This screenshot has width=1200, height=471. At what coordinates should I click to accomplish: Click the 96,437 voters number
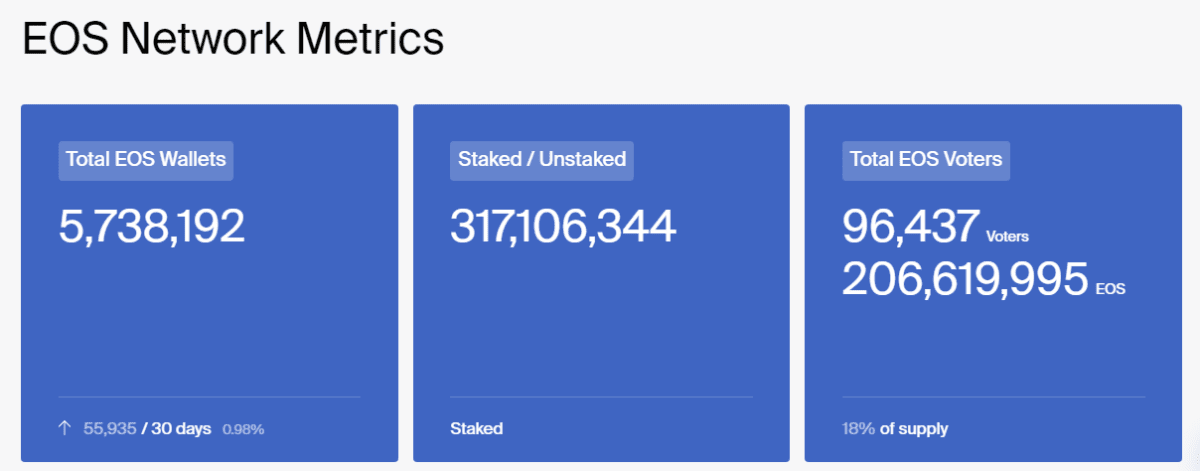pos(909,227)
